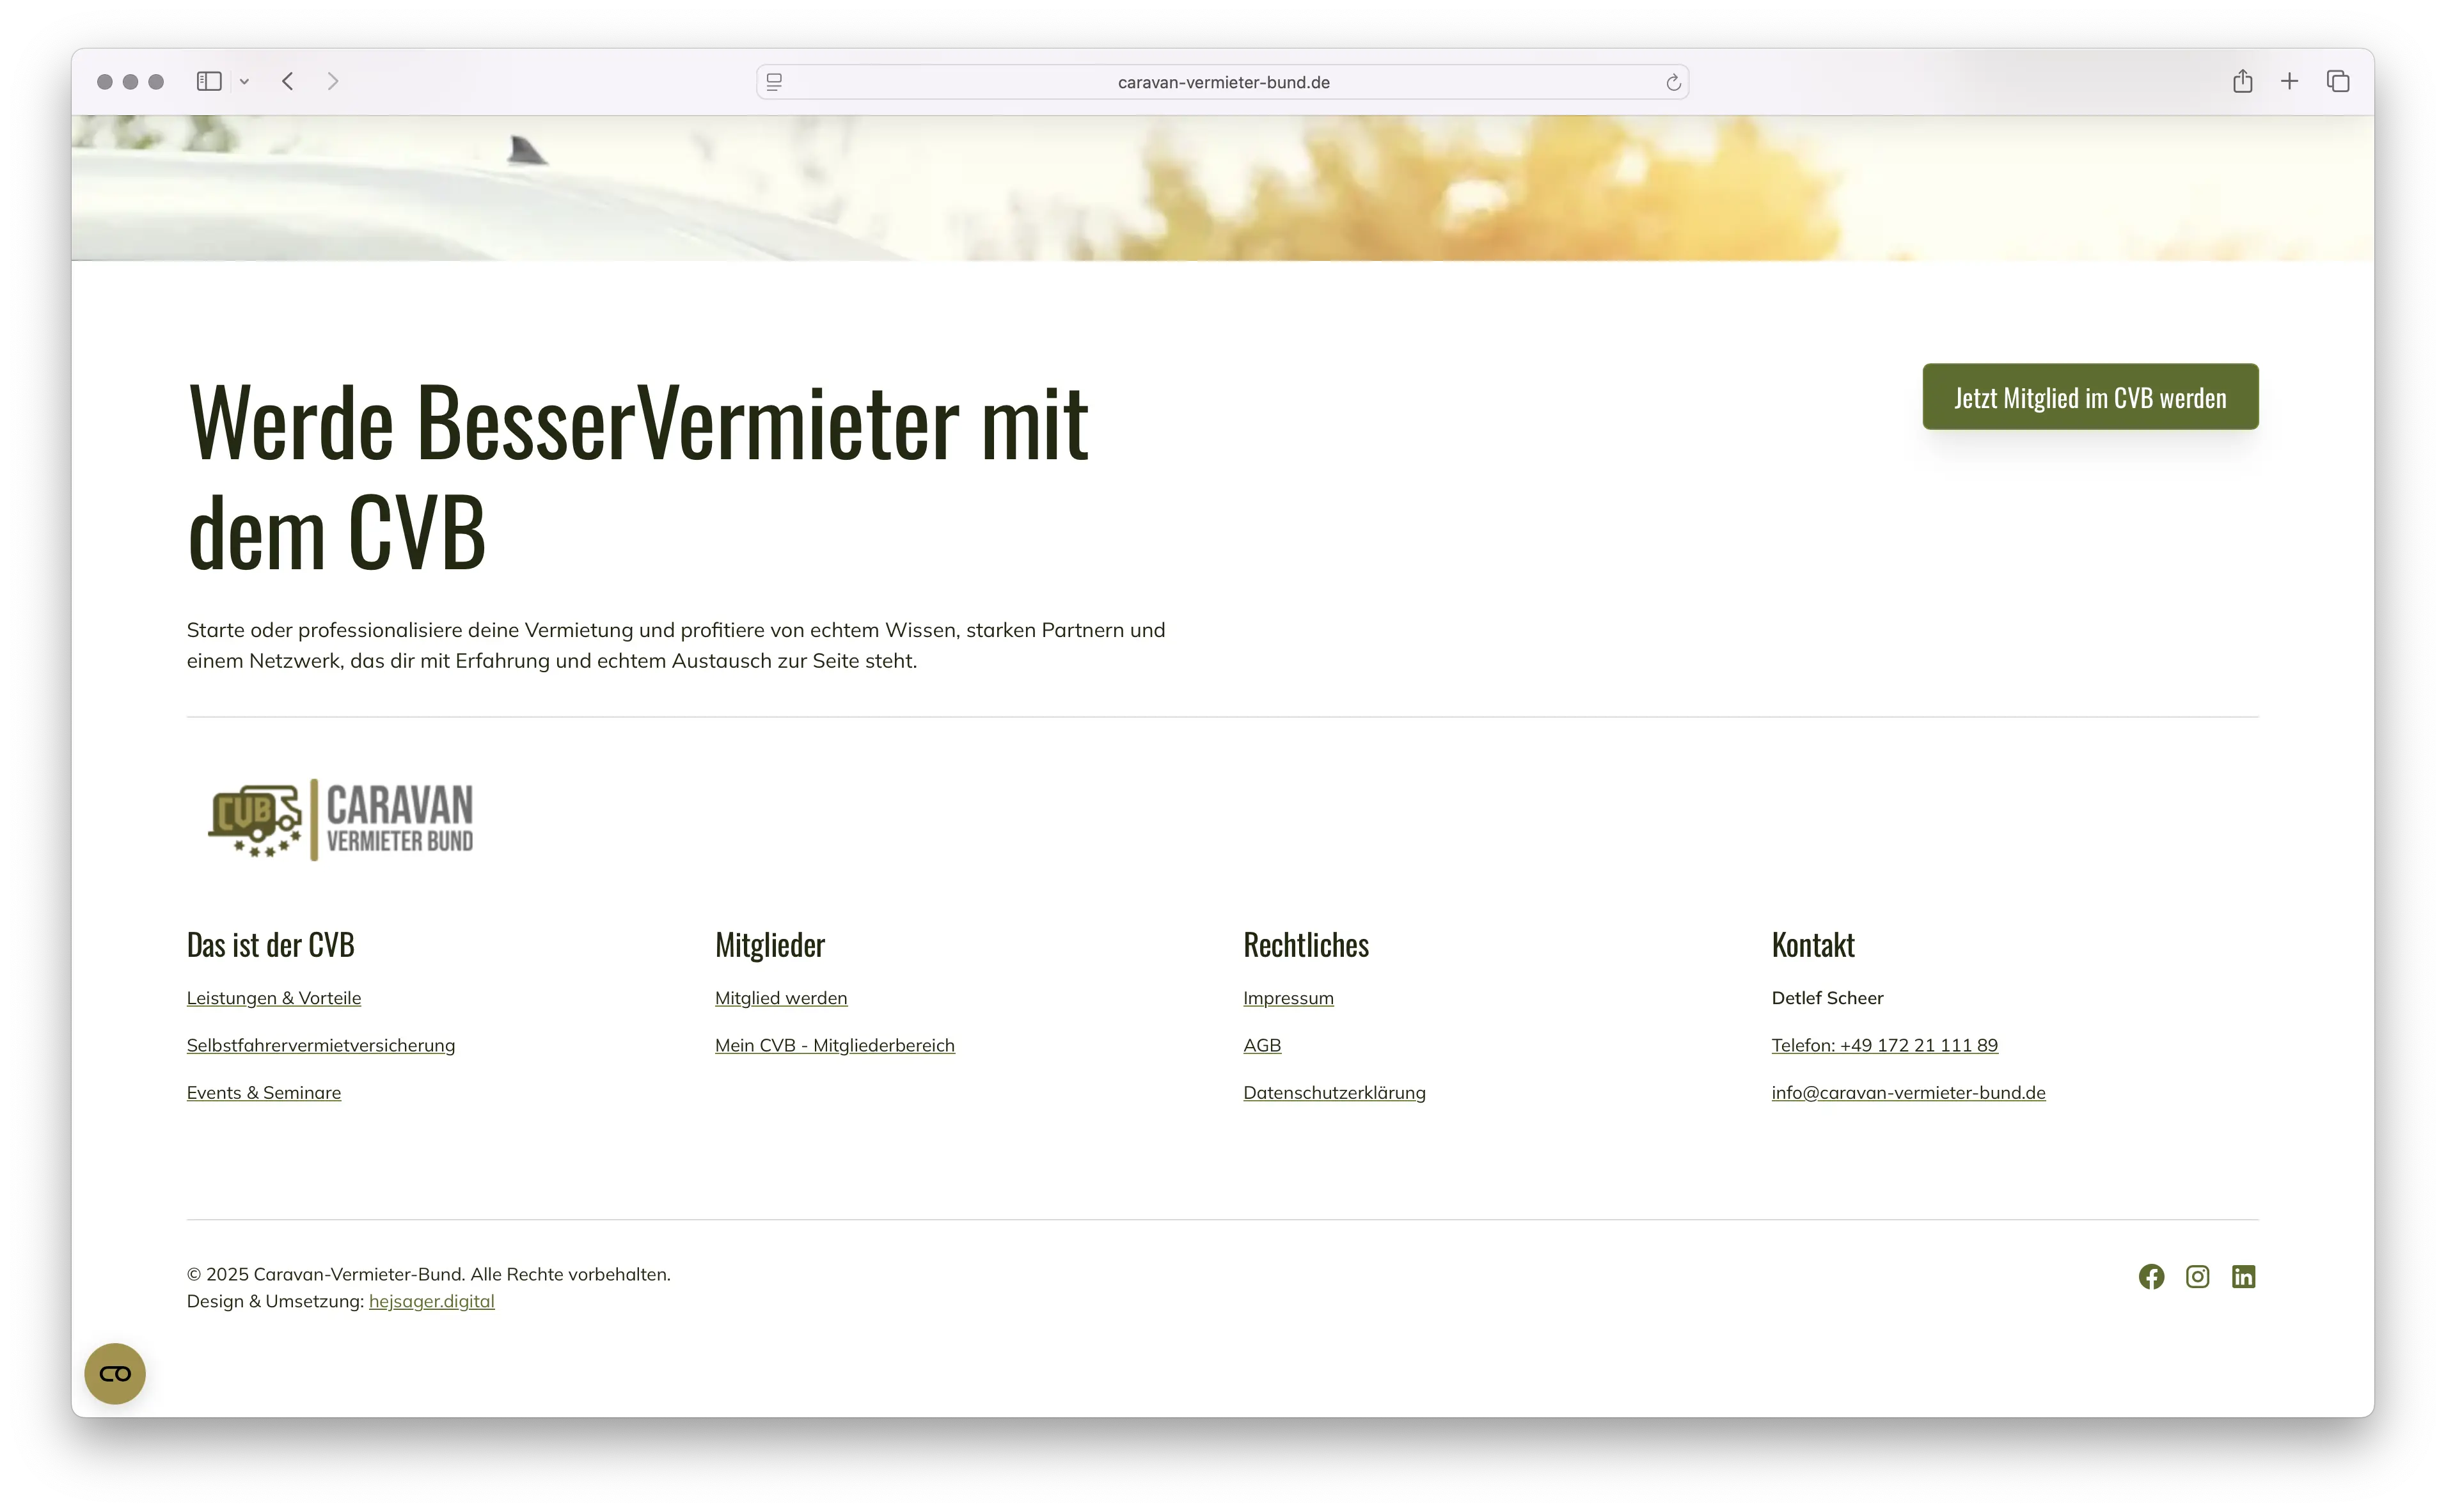This screenshot has height=1512, width=2446.
Task: Email info@caravan-vermieter-bund.de link
Action: click(1908, 1093)
